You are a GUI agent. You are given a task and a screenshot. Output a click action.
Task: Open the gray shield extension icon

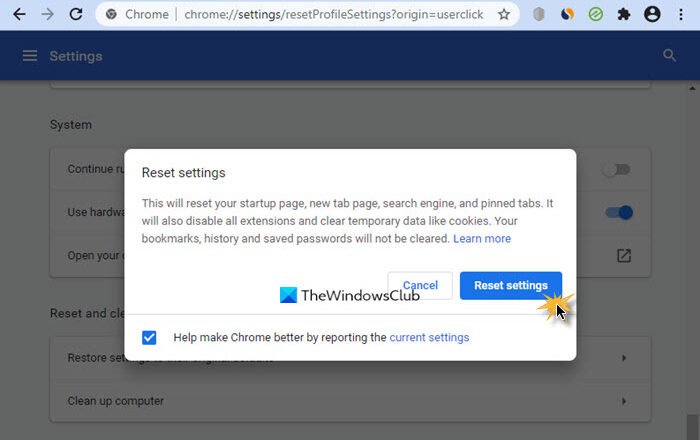pyautogui.click(x=539, y=14)
